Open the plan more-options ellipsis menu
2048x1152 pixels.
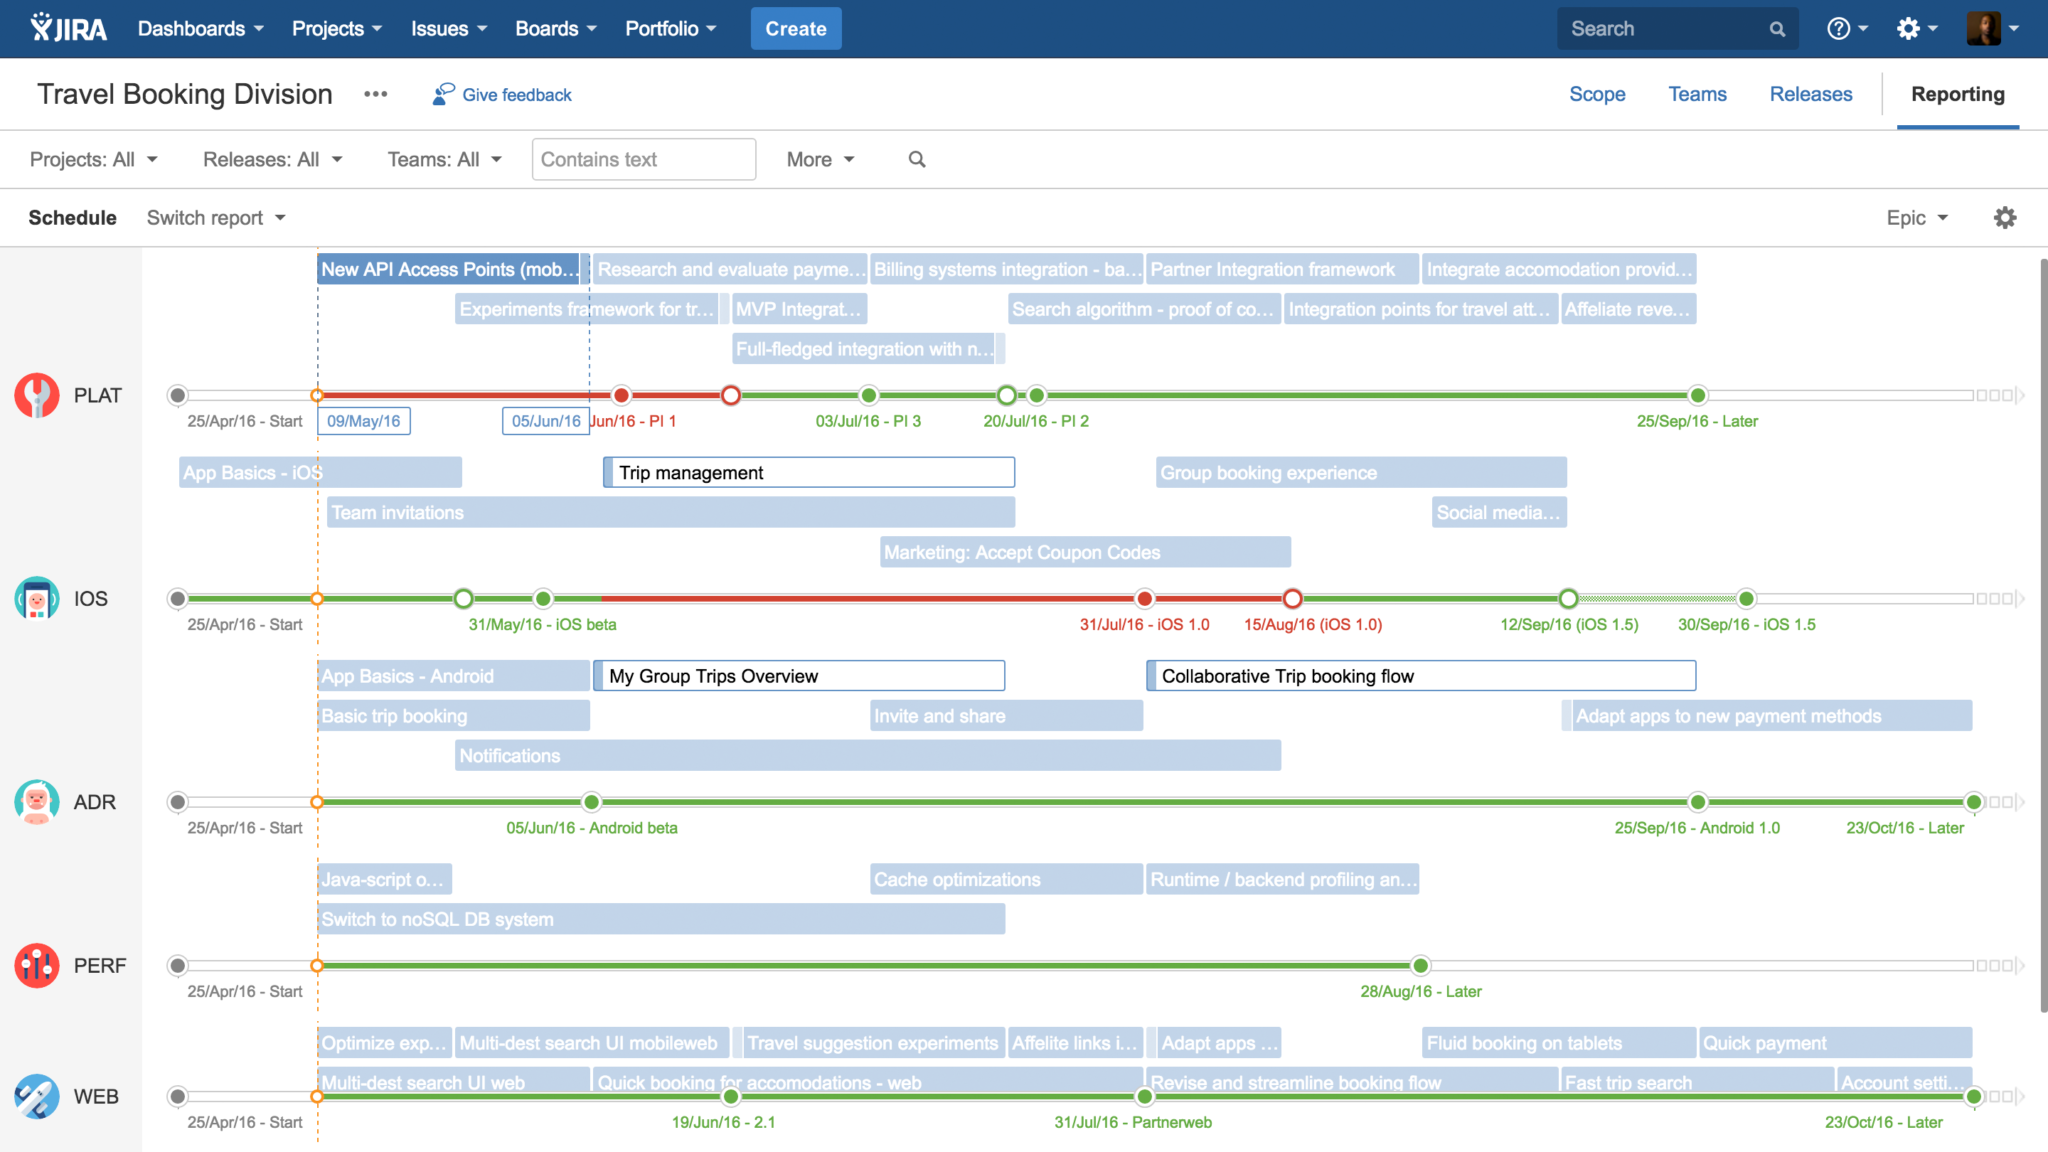pos(375,94)
